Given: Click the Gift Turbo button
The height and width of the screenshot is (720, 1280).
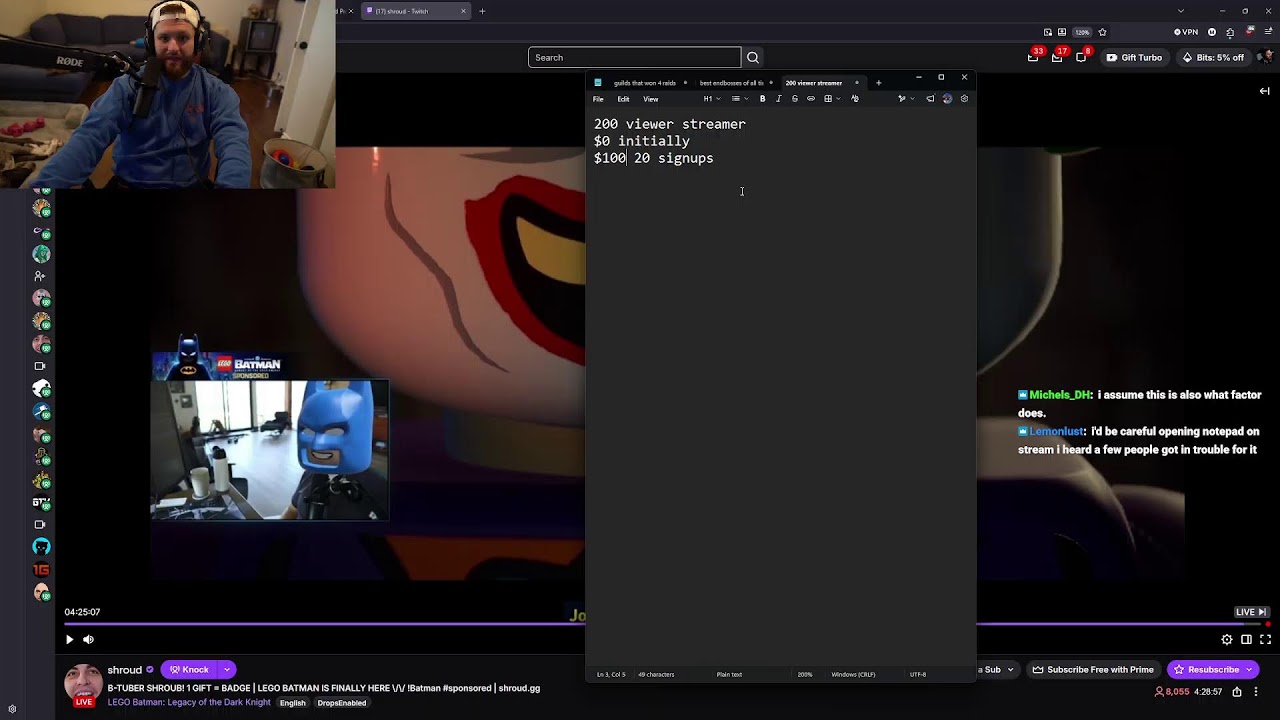Looking at the screenshot, I should (1134, 57).
